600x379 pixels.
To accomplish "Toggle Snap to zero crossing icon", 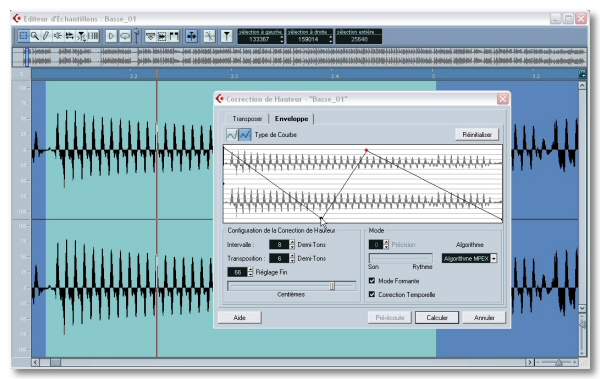I will click(x=209, y=36).
